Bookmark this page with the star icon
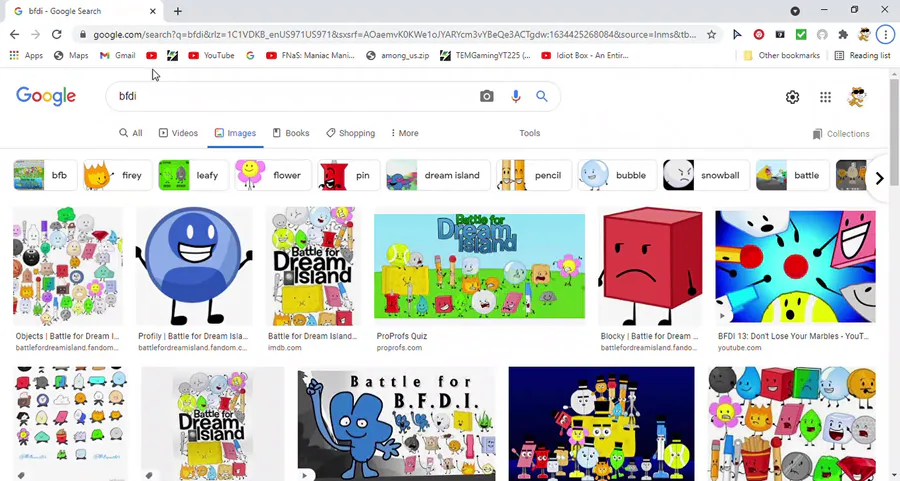 coord(711,34)
